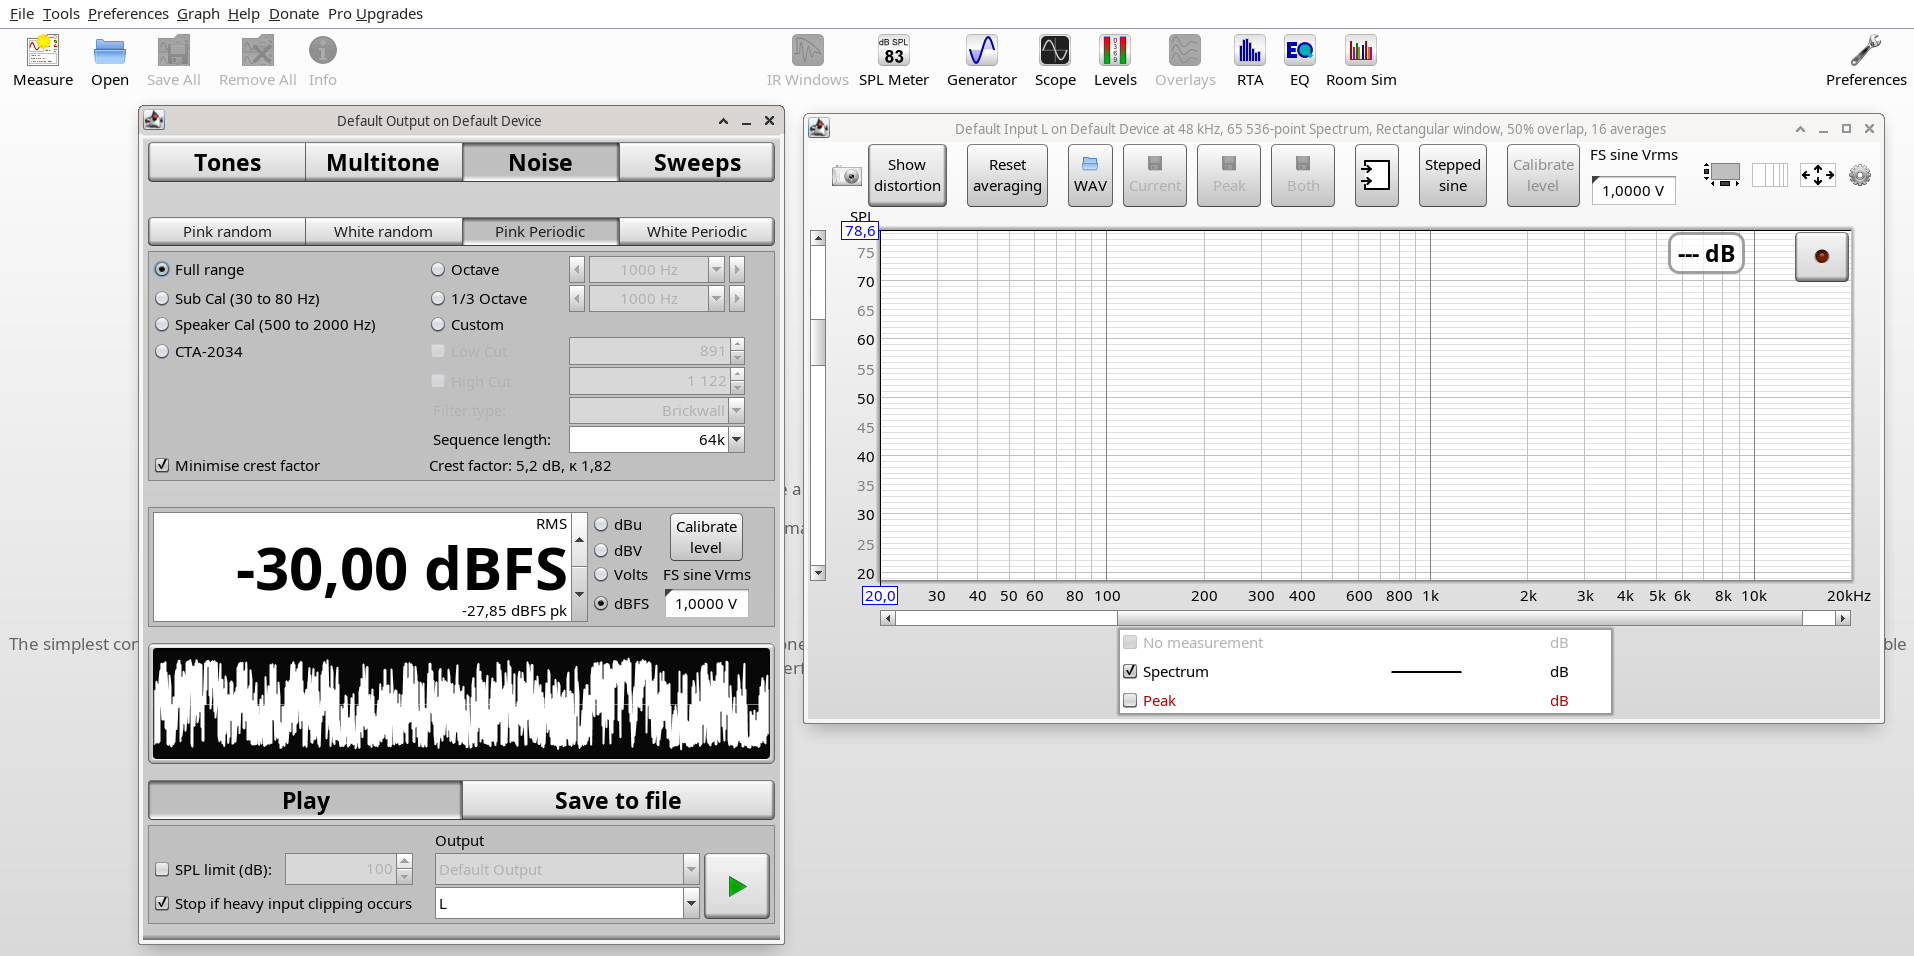Click the RTA input selector icon
Screen dimensions: 1914x956
[x=1376, y=175]
